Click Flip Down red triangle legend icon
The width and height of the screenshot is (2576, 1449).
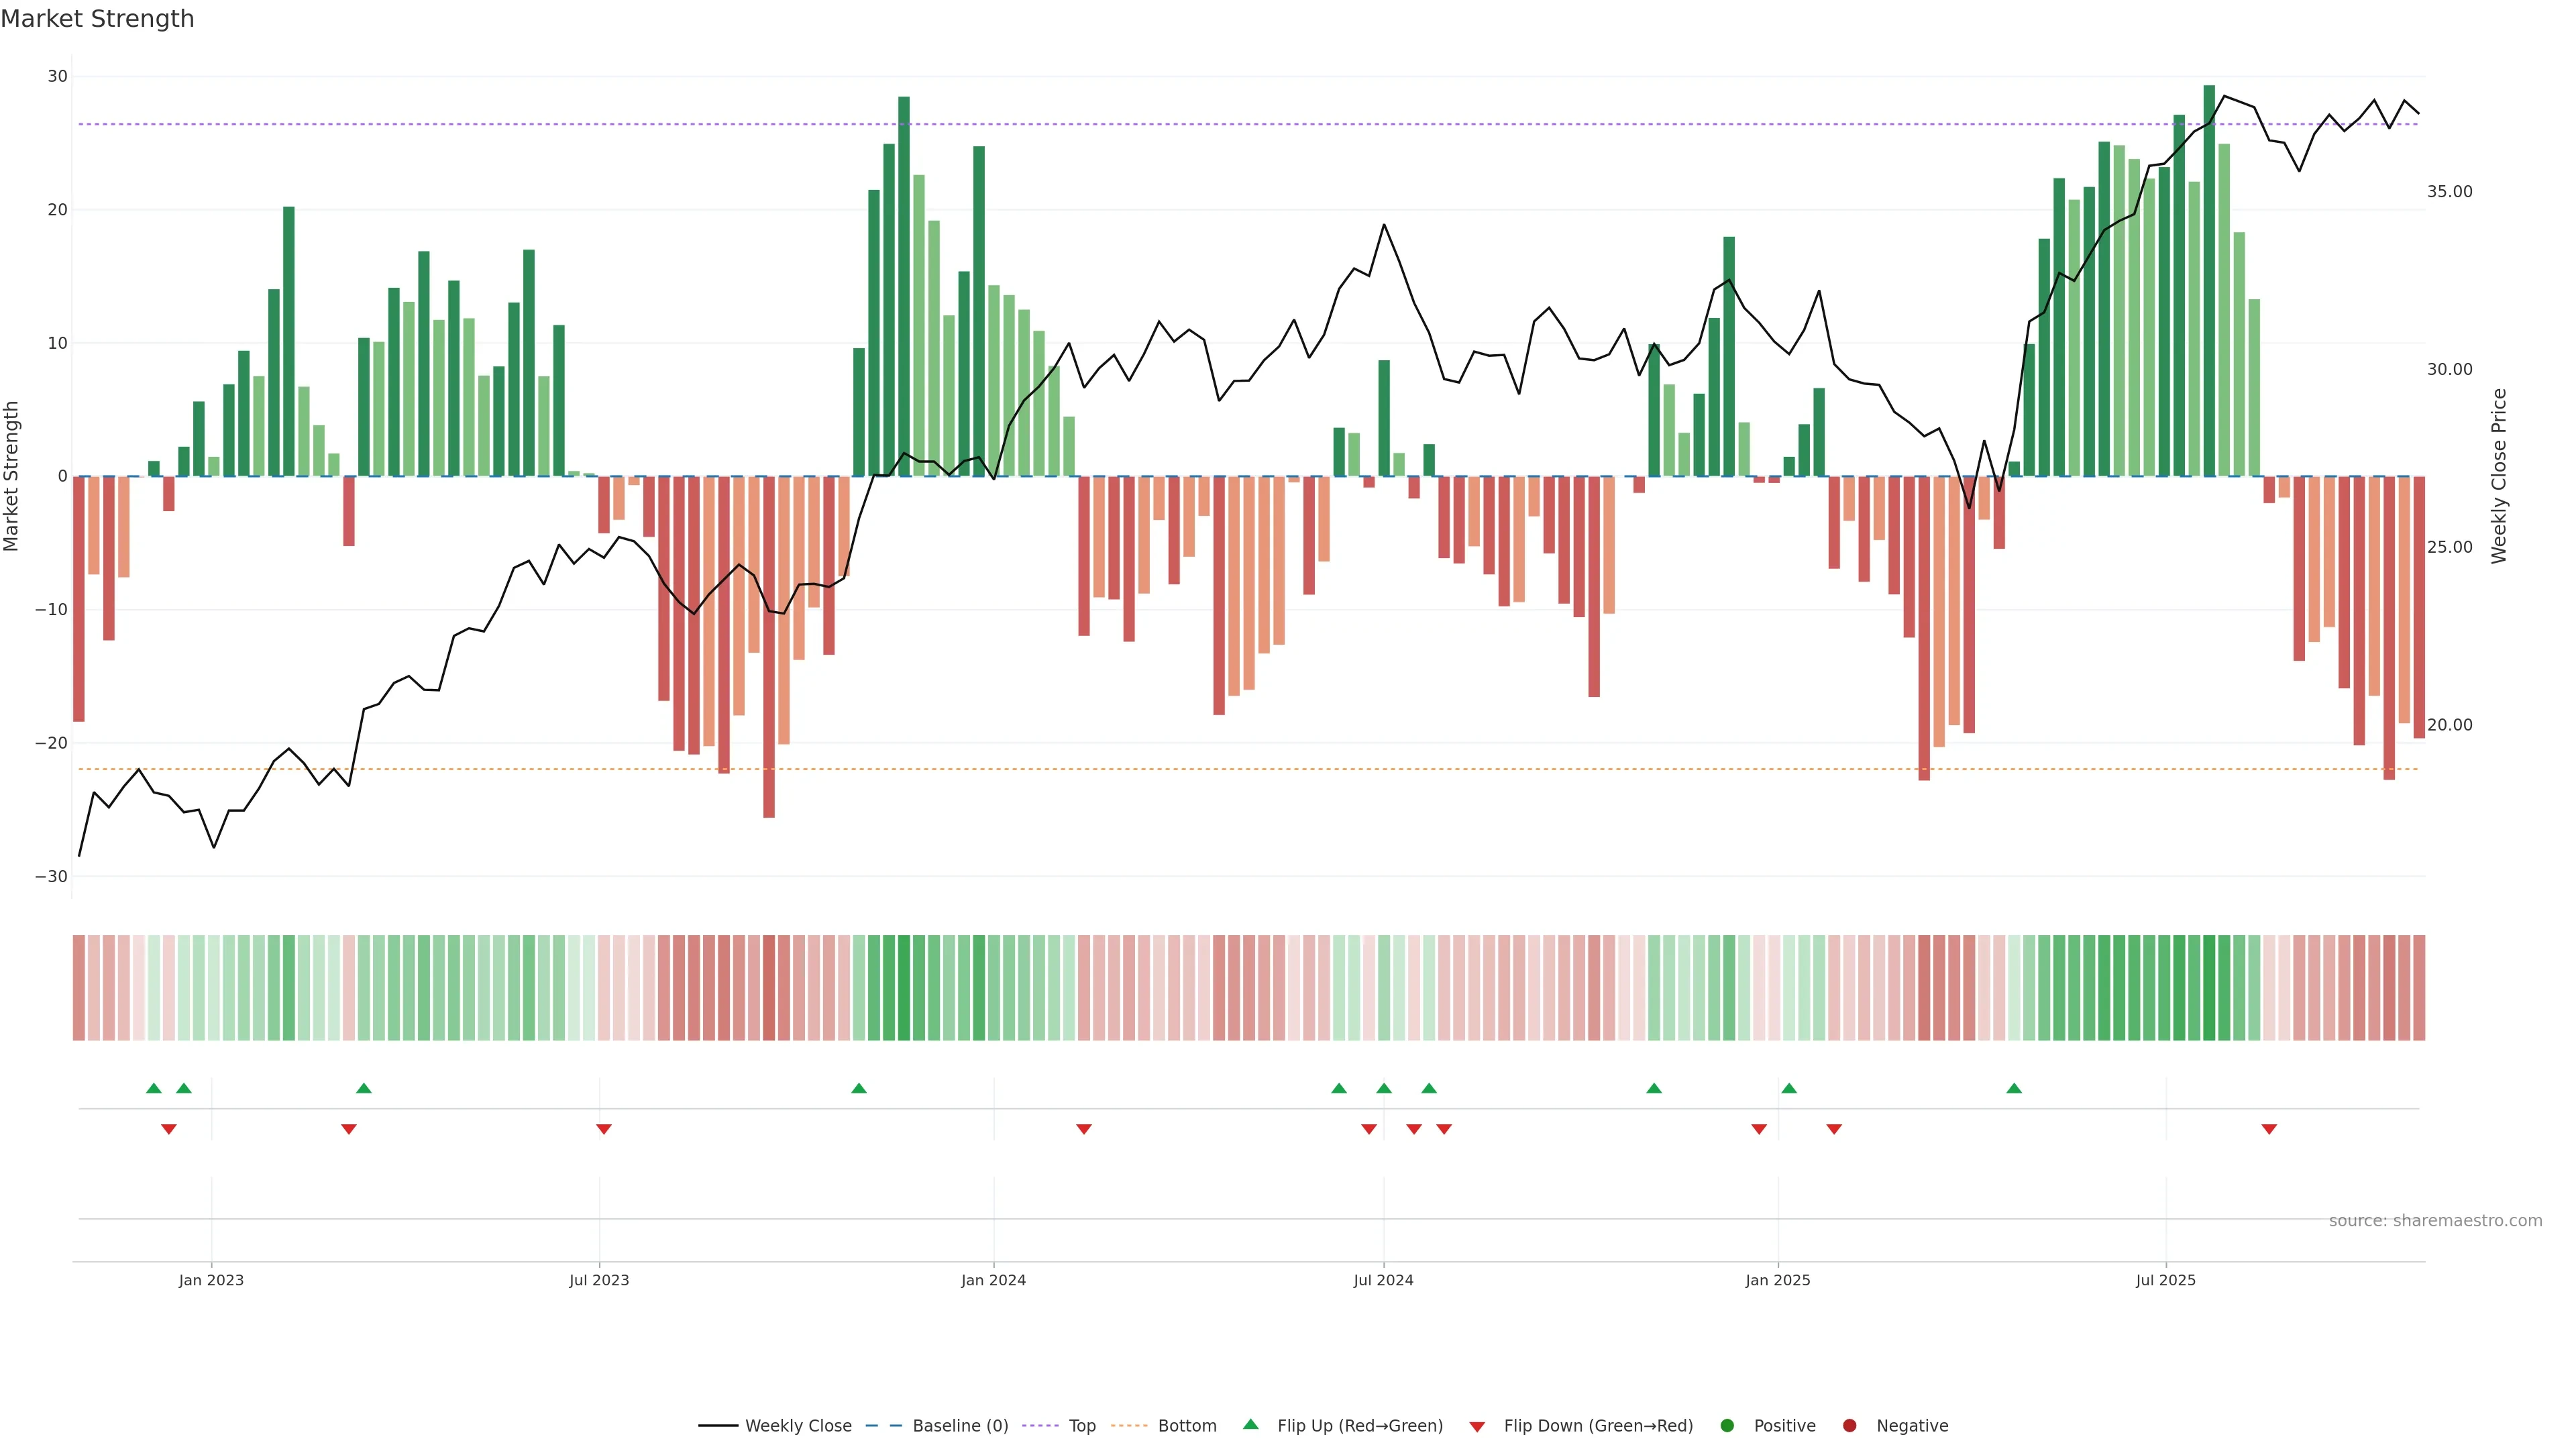[x=1477, y=1426]
